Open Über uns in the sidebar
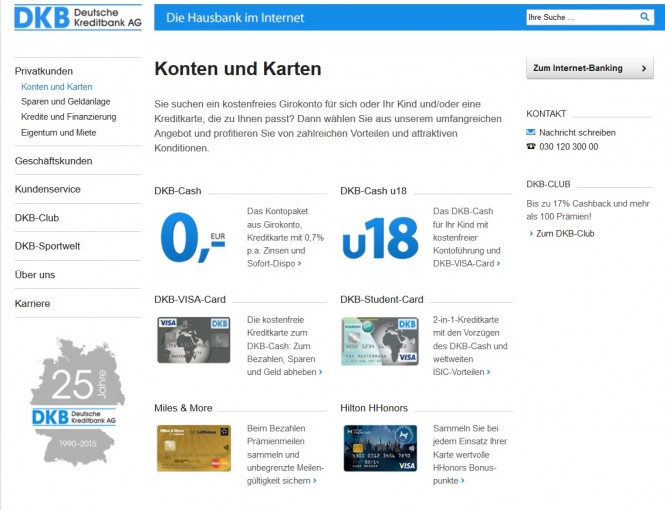665x510 pixels. tap(35, 275)
